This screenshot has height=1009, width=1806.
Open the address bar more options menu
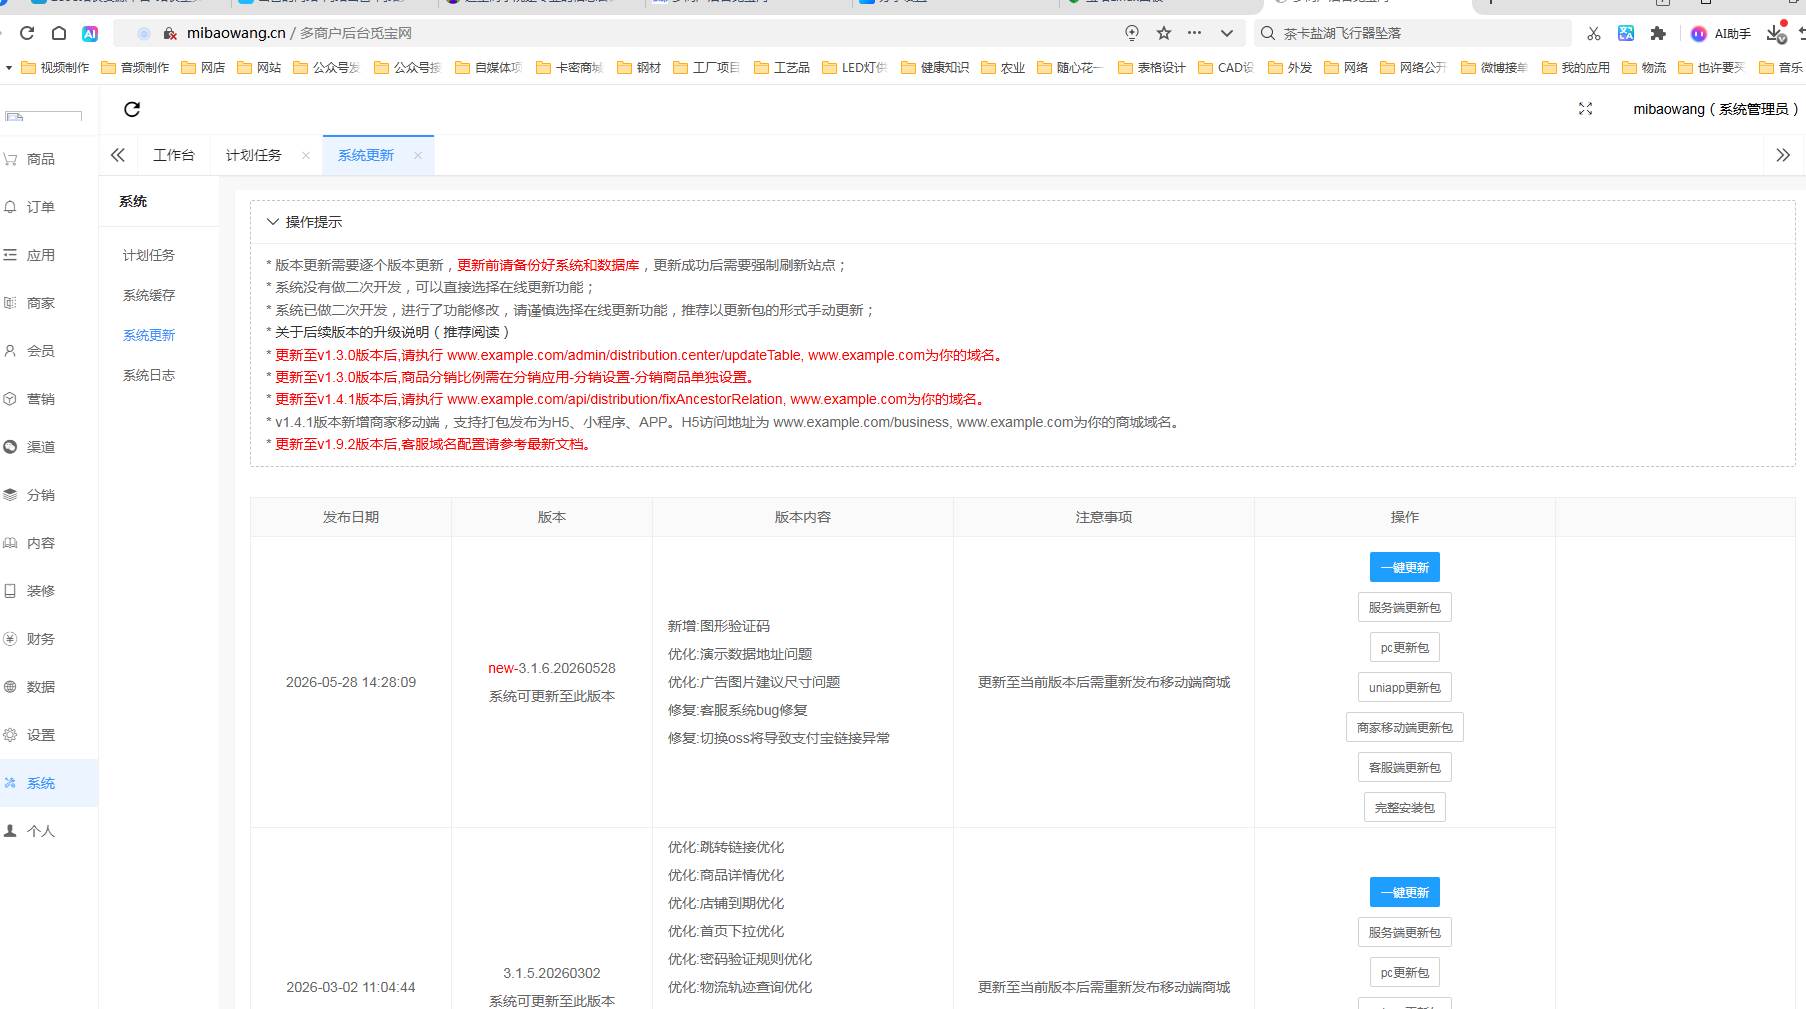tap(1195, 33)
